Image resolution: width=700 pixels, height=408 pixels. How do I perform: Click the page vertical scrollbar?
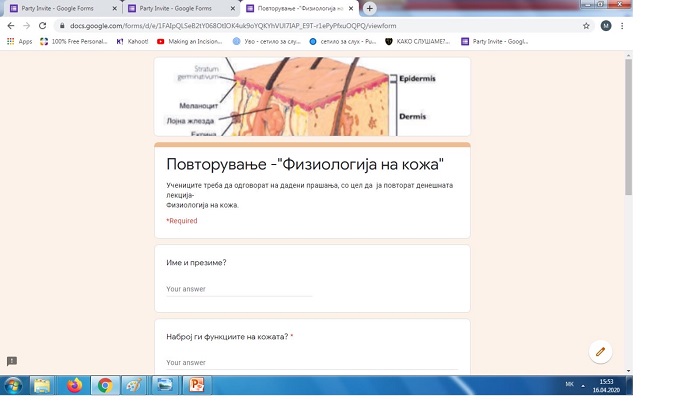tap(627, 130)
